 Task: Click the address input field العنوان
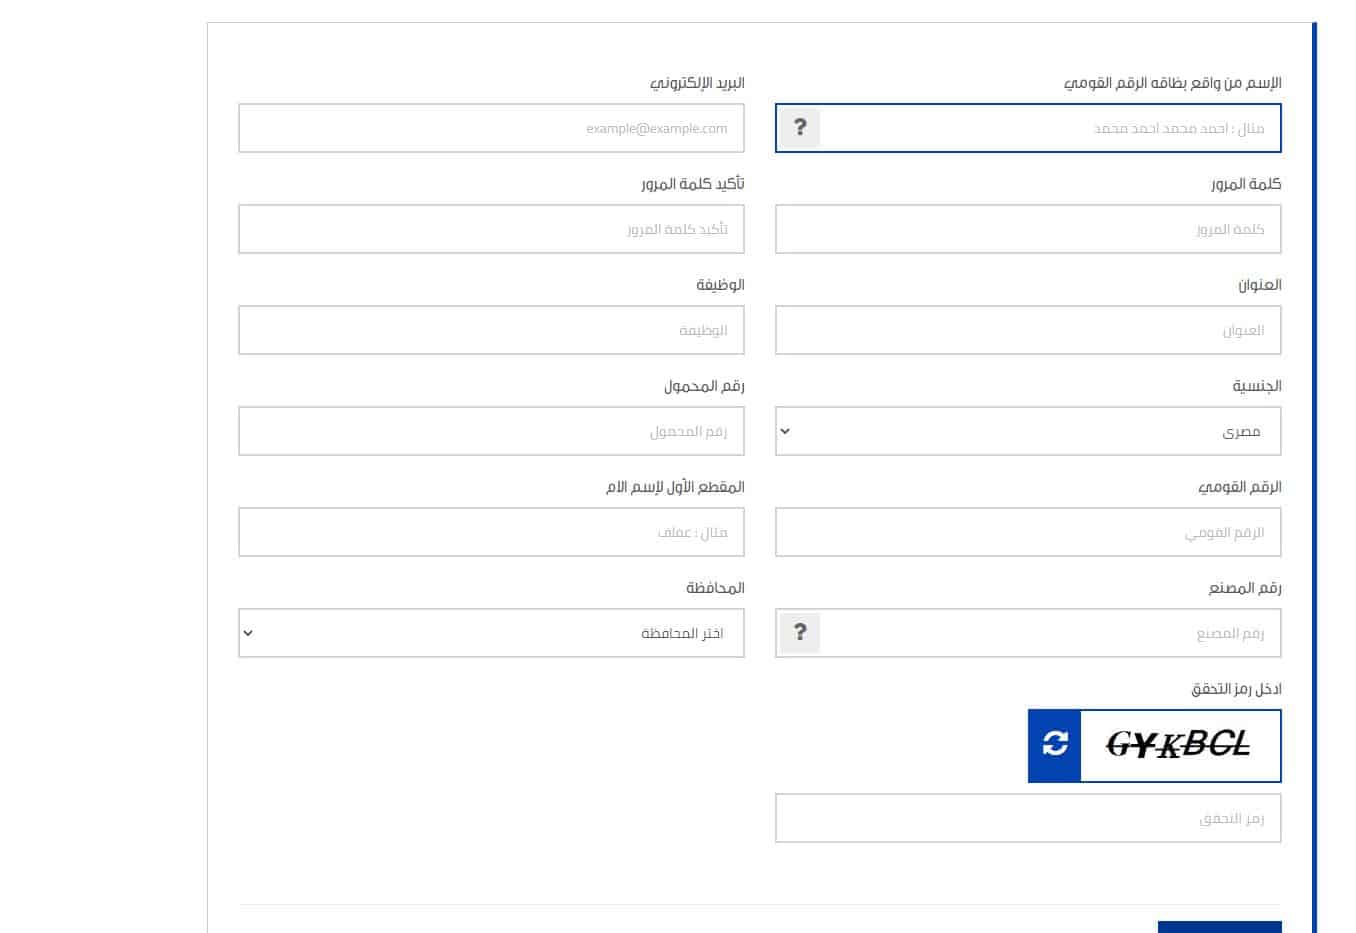[x=1028, y=330]
